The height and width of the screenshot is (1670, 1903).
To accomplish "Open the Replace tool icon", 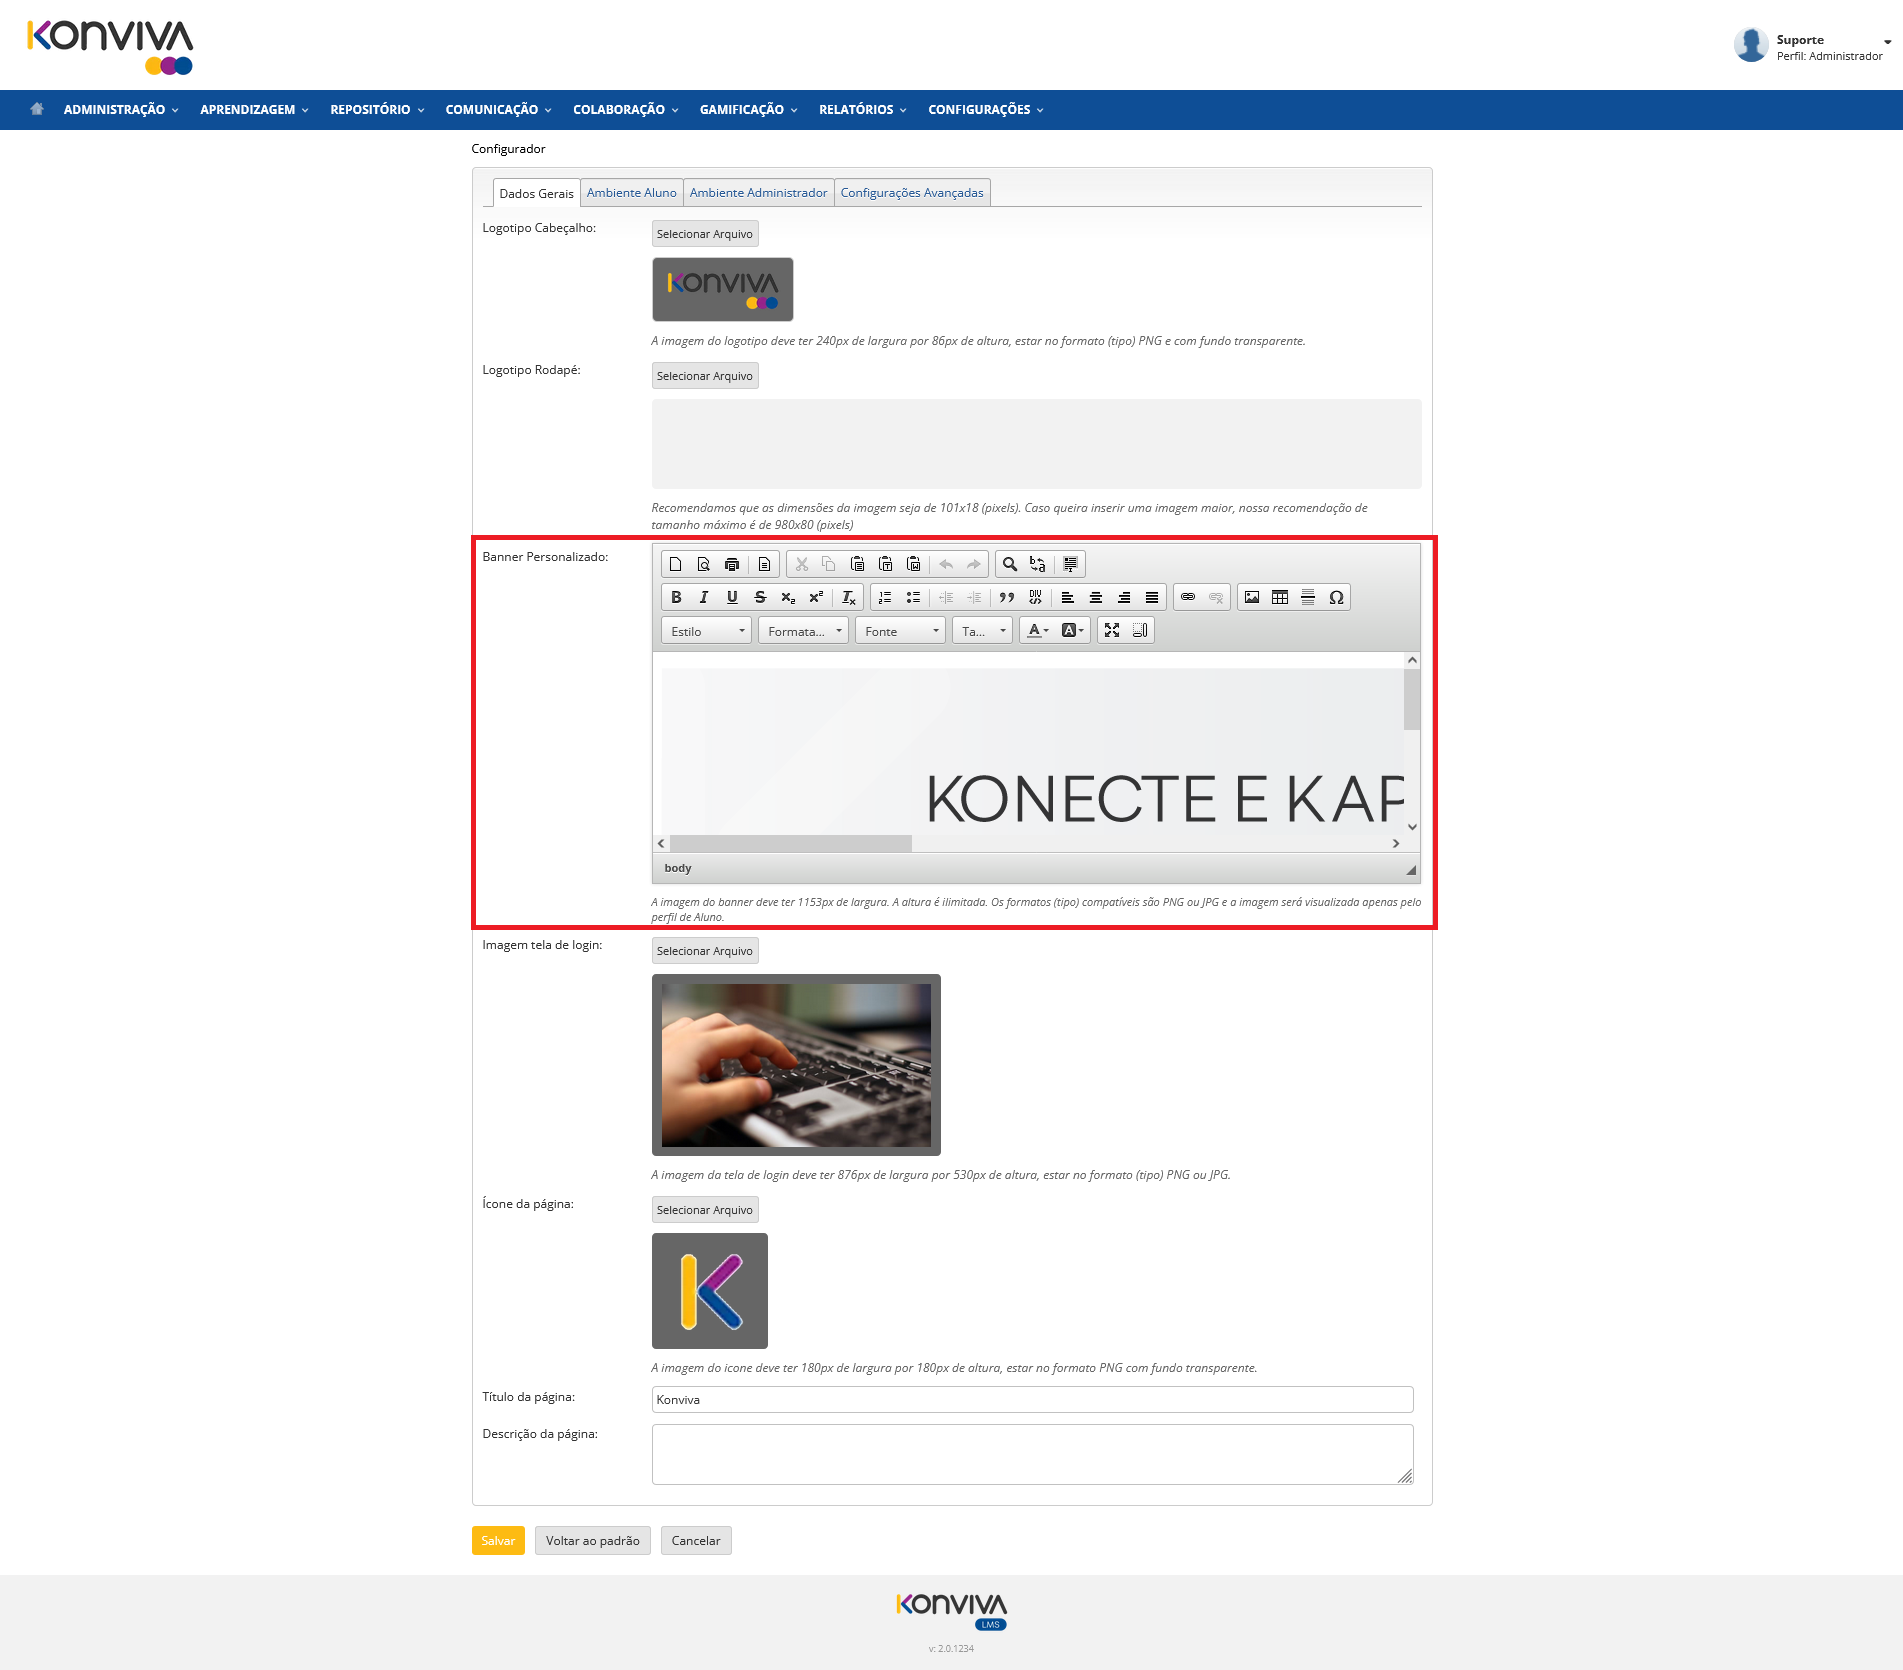I will pyautogui.click(x=1038, y=564).
